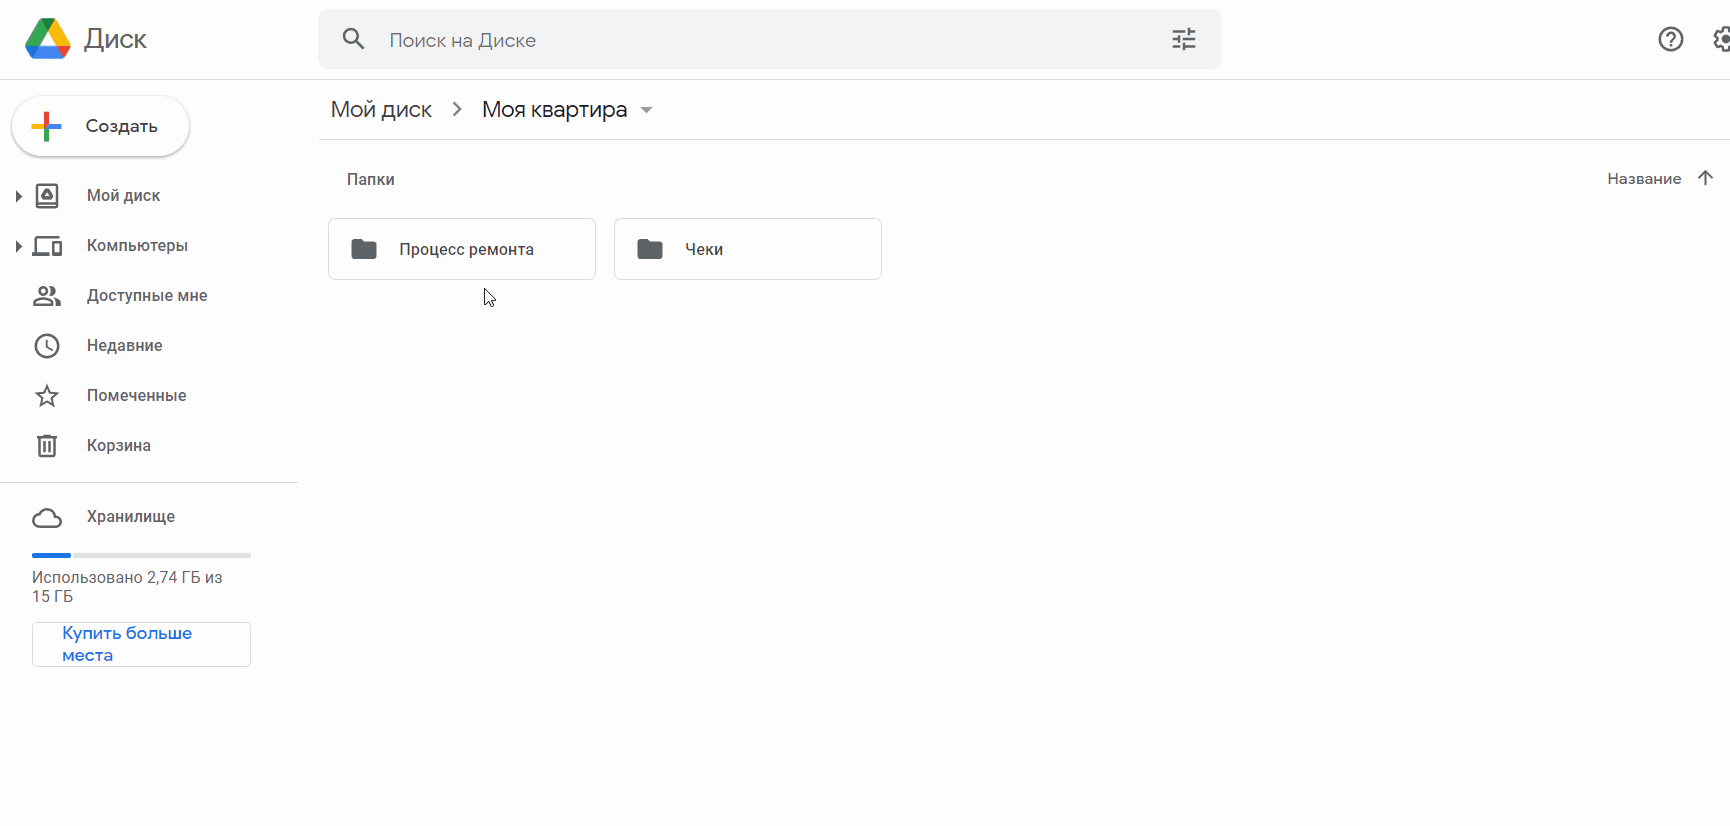
Task: Open the Recent (Недавние) section
Action: [124, 345]
